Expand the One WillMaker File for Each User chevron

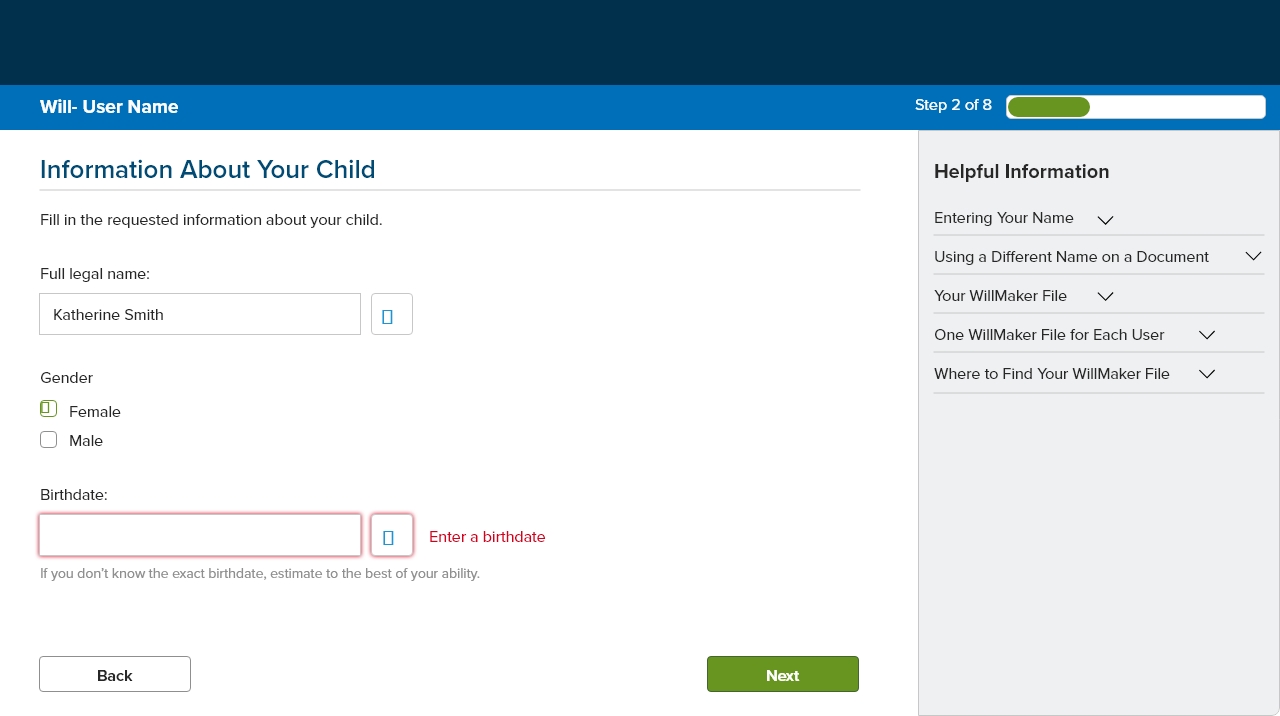click(x=1206, y=335)
